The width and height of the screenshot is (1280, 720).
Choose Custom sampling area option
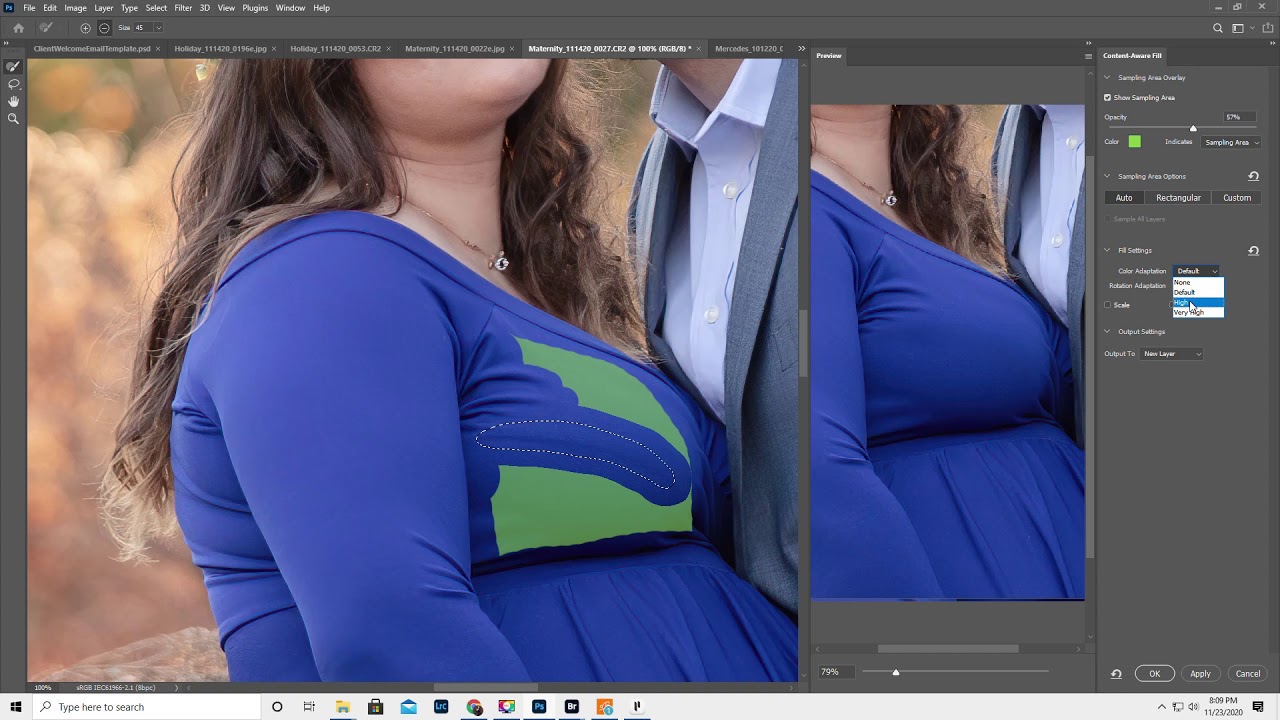pyautogui.click(x=1237, y=198)
